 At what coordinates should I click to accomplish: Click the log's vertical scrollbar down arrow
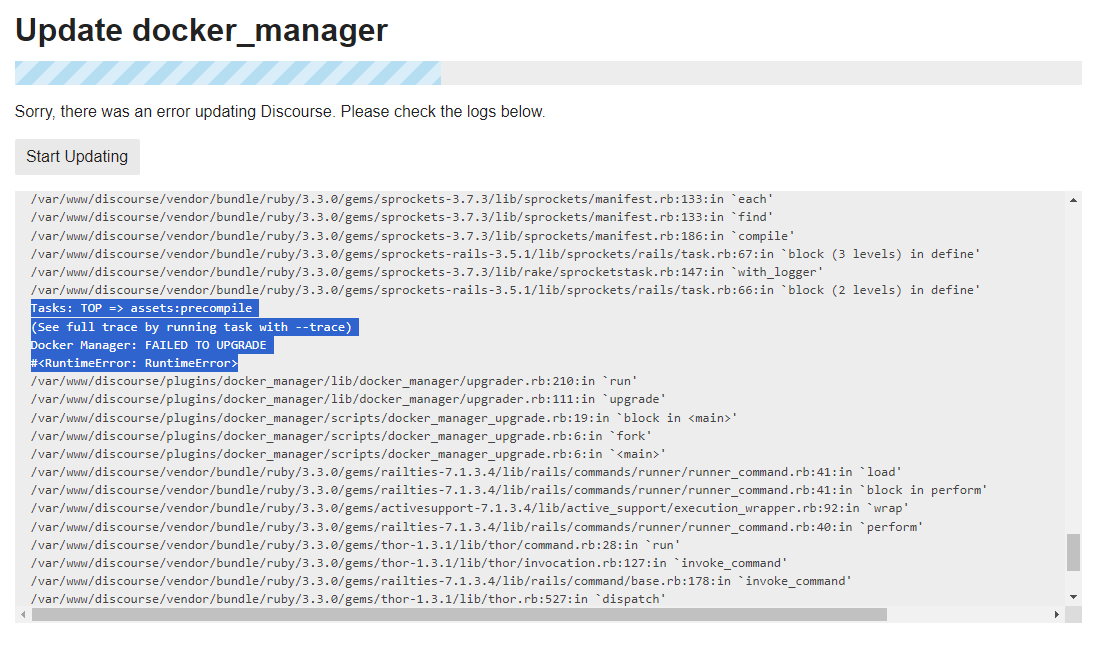coord(1073,597)
